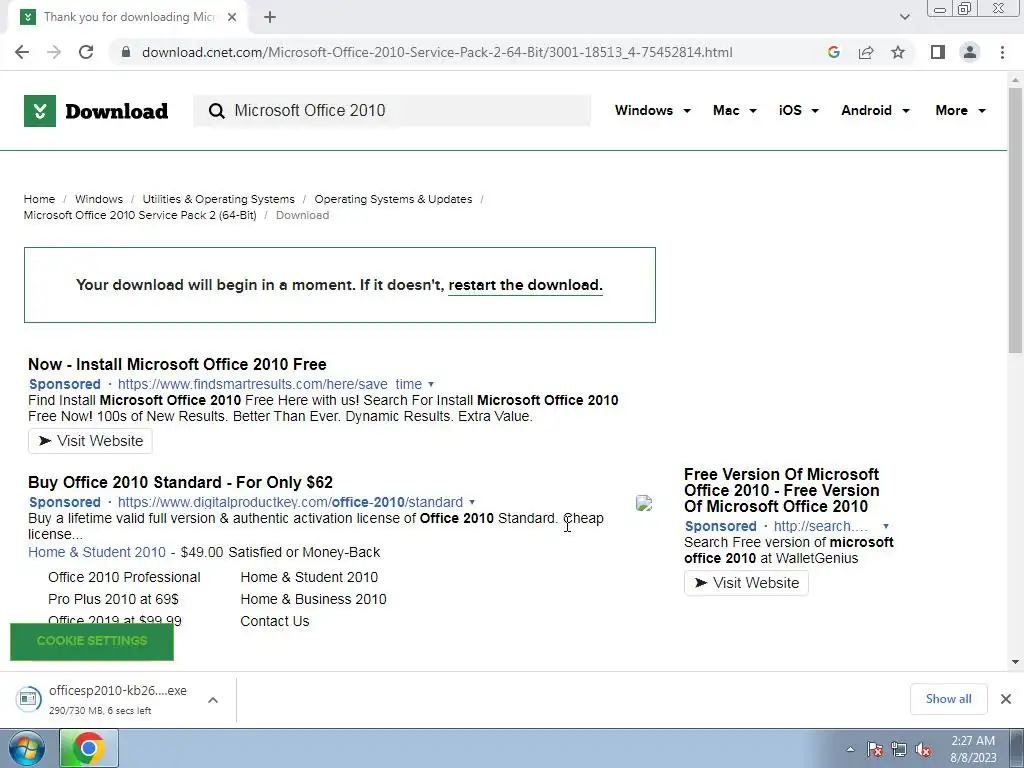Open Operating Systems & Updates breadcrumb
1024x768 pixels.
(x=393, y=199)
